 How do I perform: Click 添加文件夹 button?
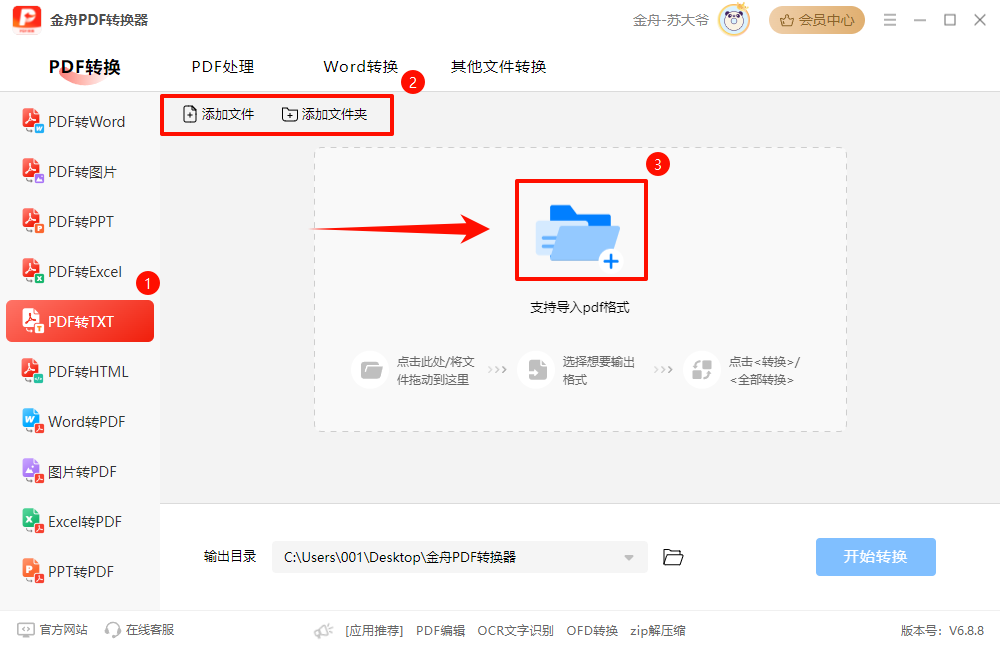(325, 114)
